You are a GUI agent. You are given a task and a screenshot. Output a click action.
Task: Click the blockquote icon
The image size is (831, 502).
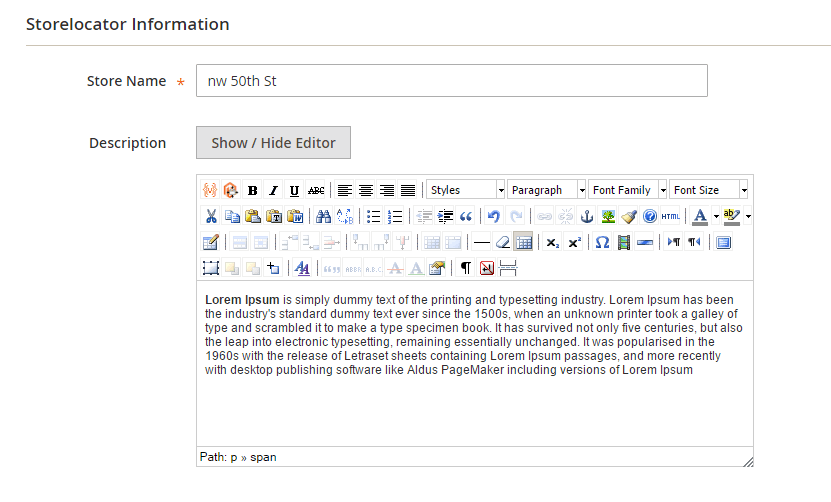(466, 216)
